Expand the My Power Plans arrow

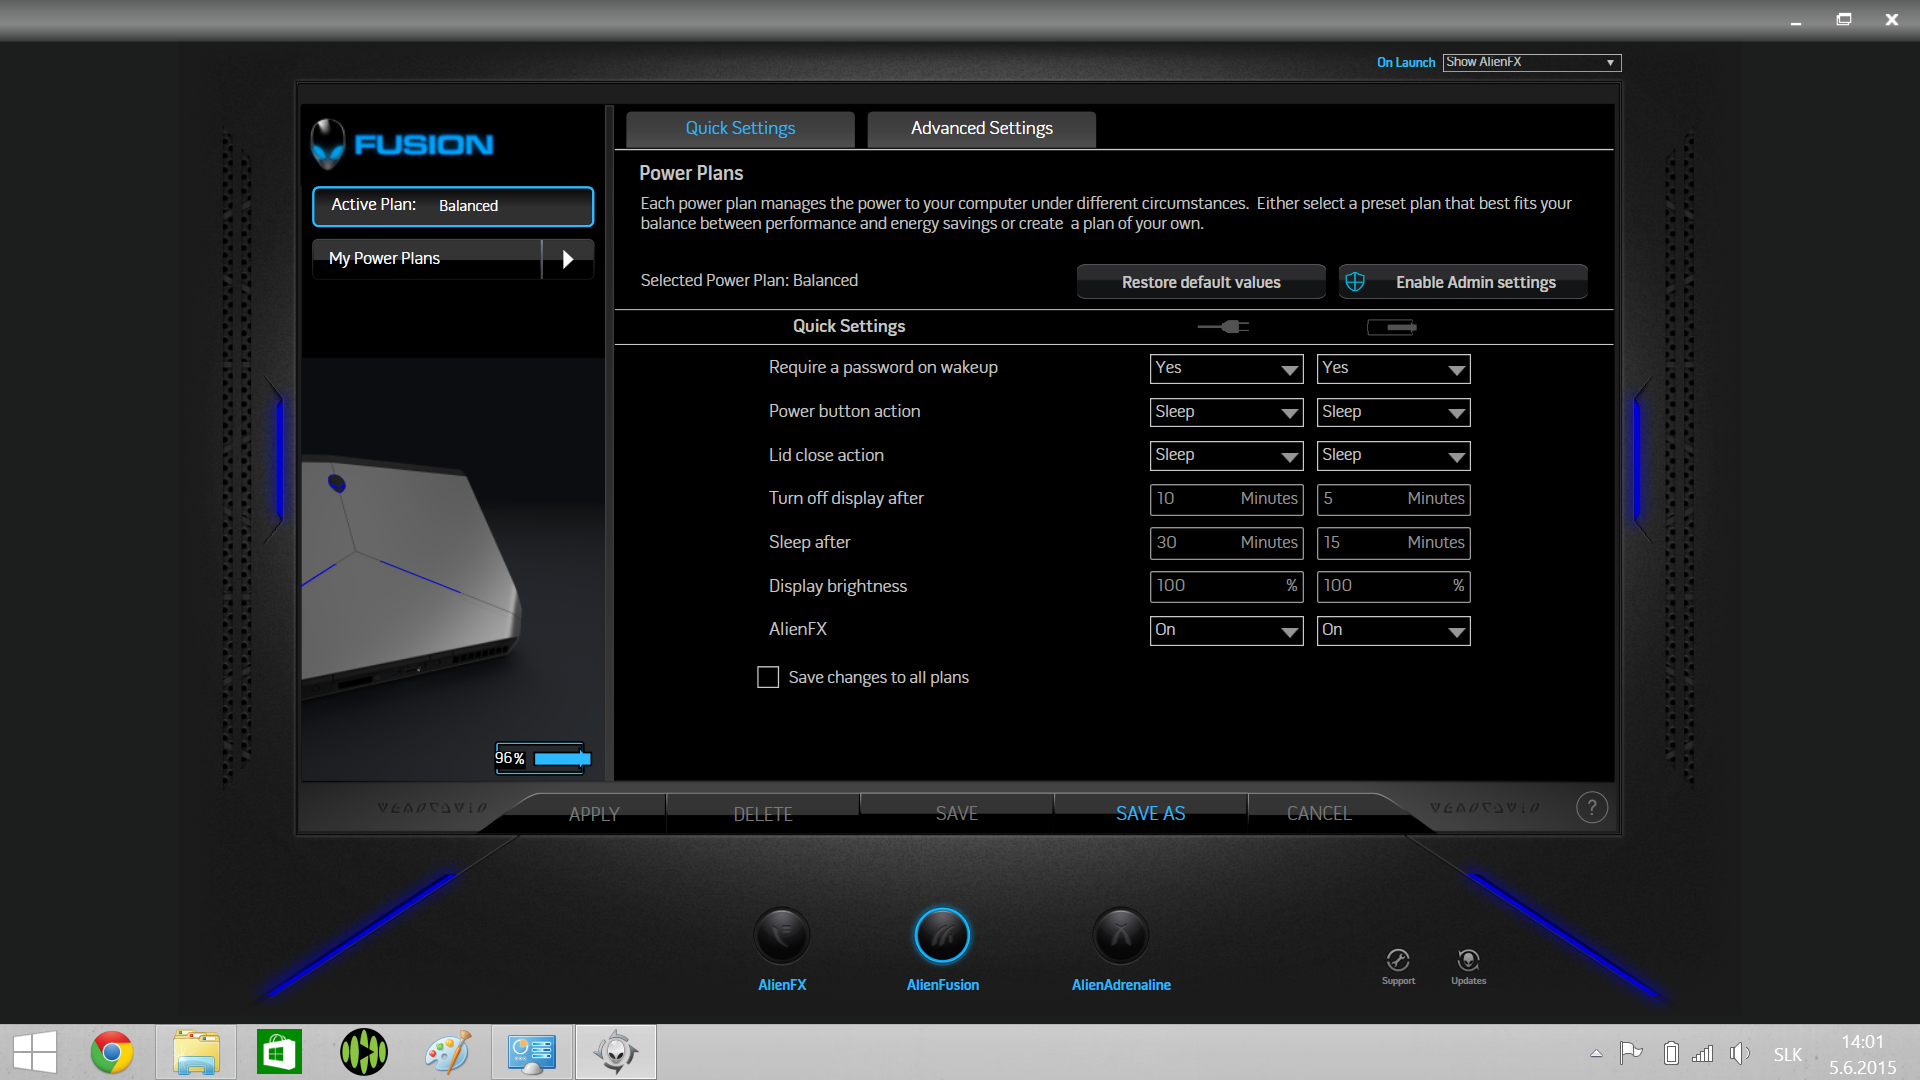568,259
